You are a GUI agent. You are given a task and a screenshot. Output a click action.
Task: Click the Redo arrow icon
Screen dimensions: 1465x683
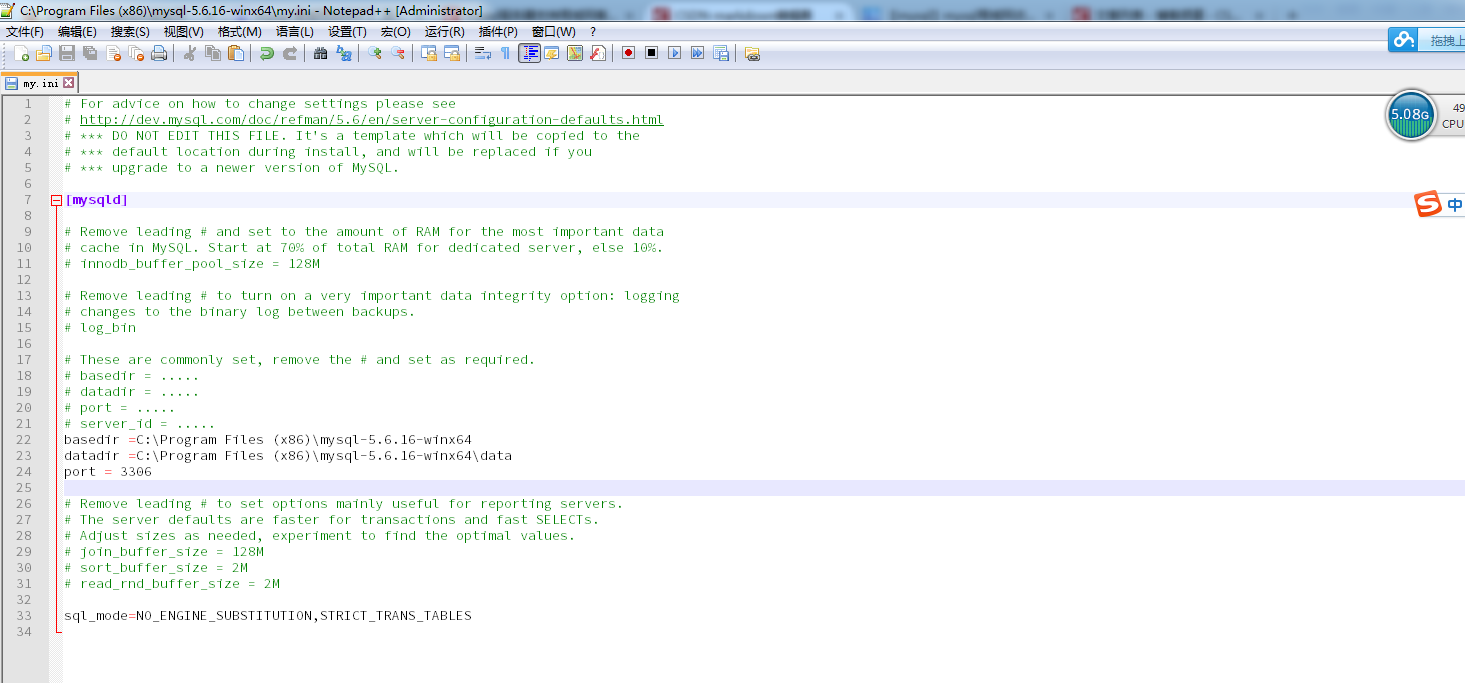pyautogui.click(x=289, y=53)
